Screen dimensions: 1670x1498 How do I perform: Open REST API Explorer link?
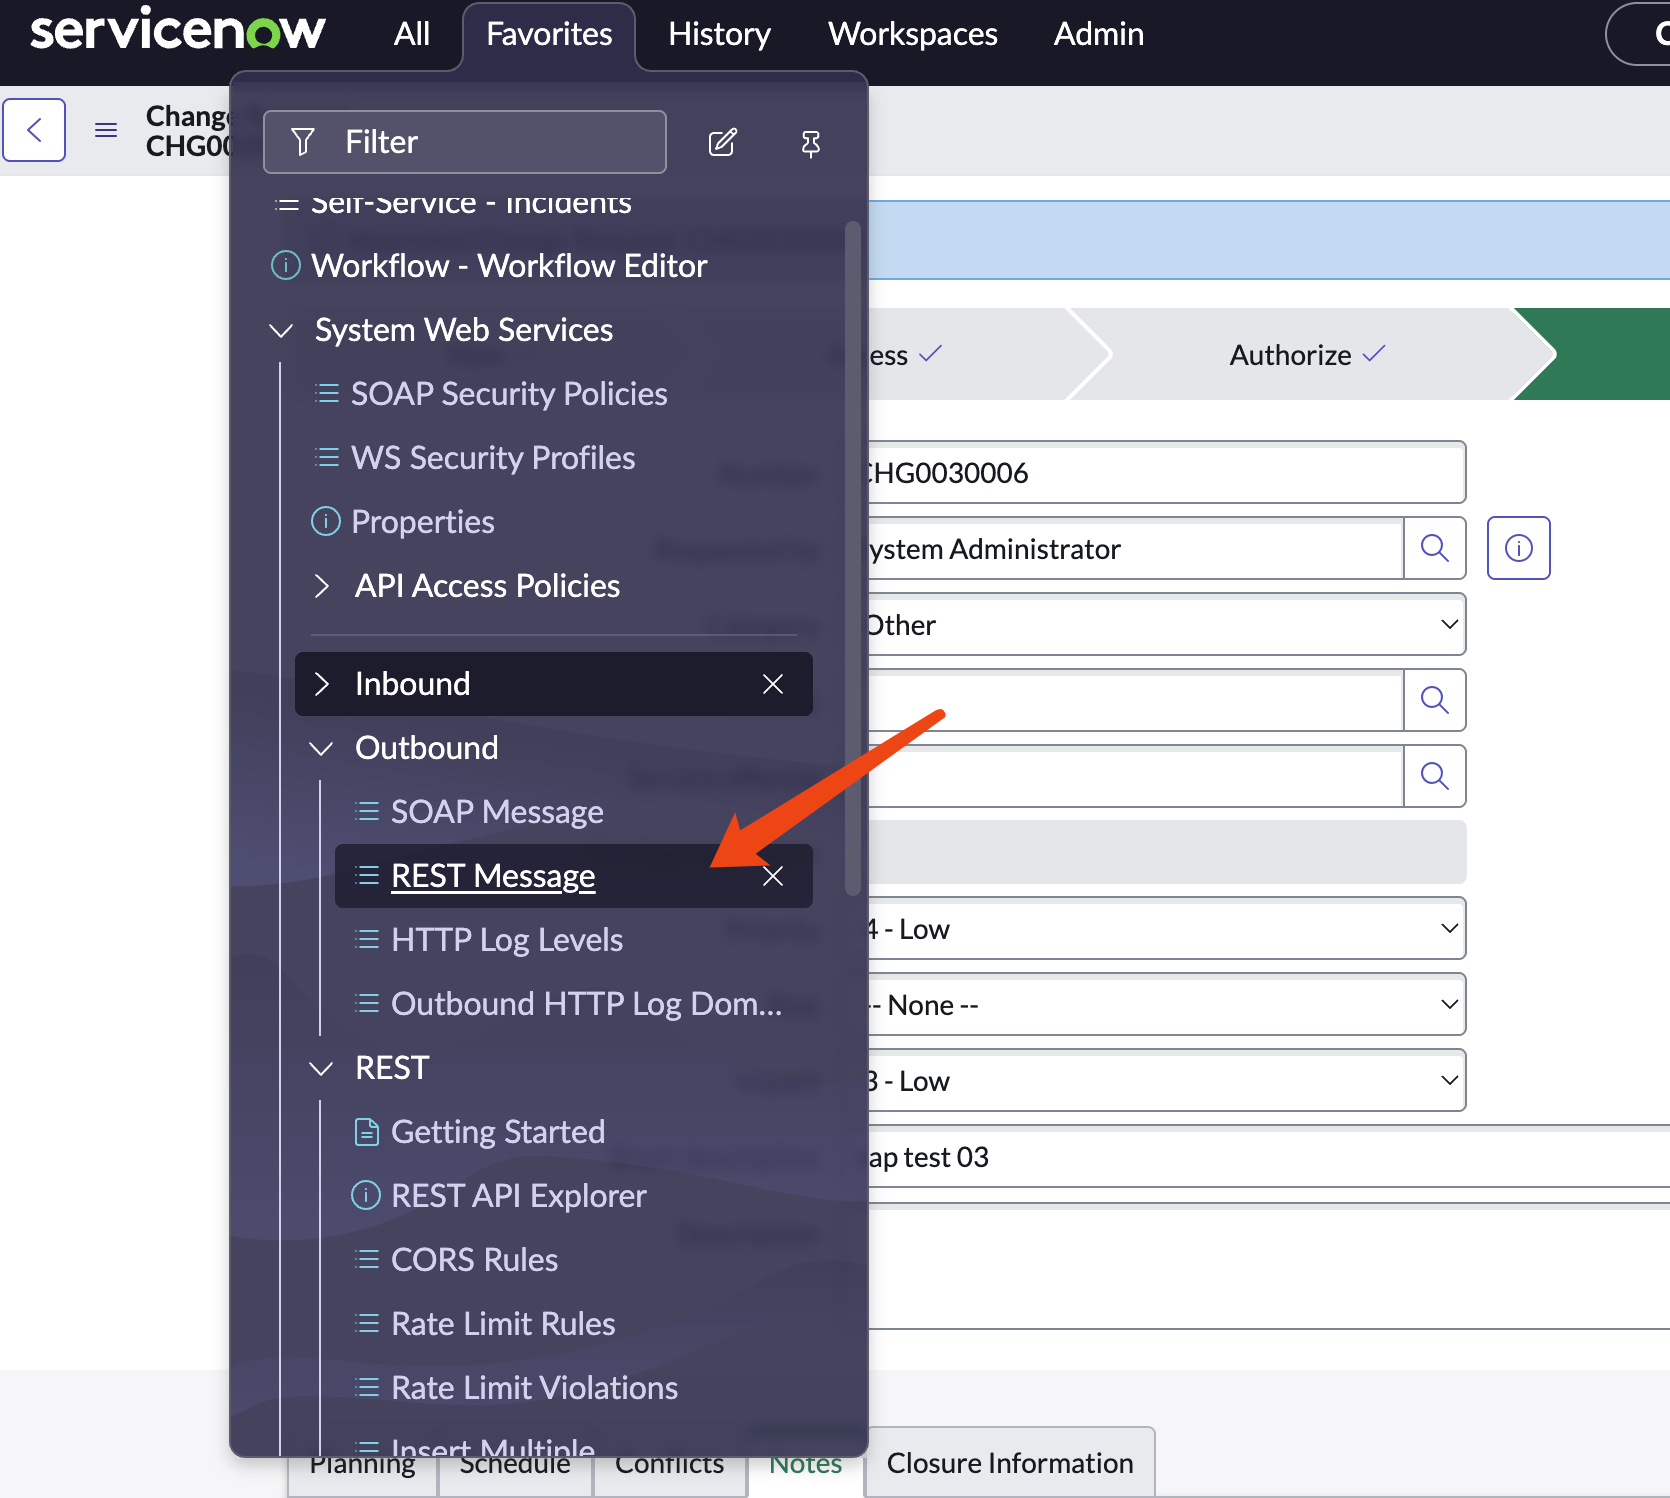click(x=518, y=1196)
